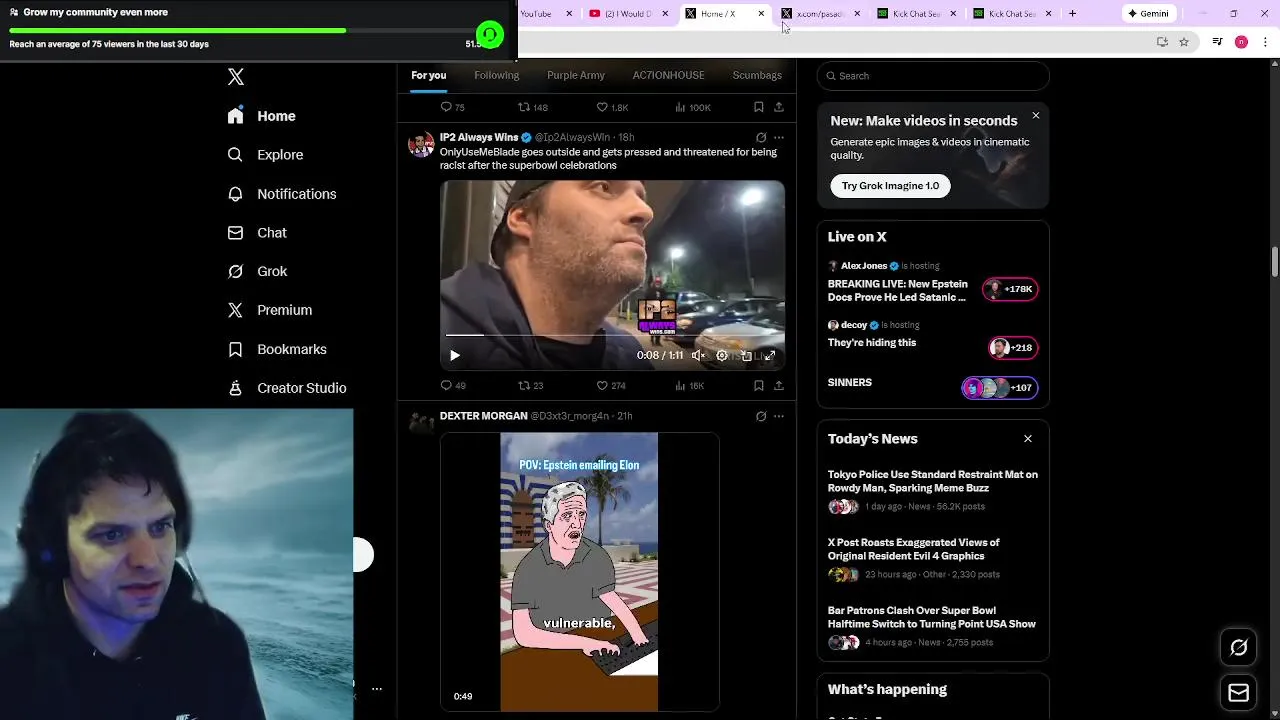Image resolution: width=1280 pixels, height=720 pixels.
Task: Like the top post with 1.8K likes
Action: tap(612, 107)
